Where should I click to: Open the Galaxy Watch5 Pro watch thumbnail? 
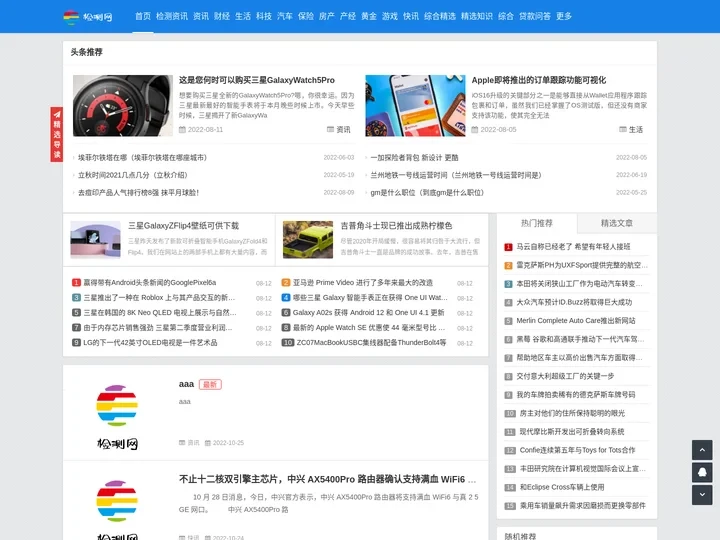(123, 106)
